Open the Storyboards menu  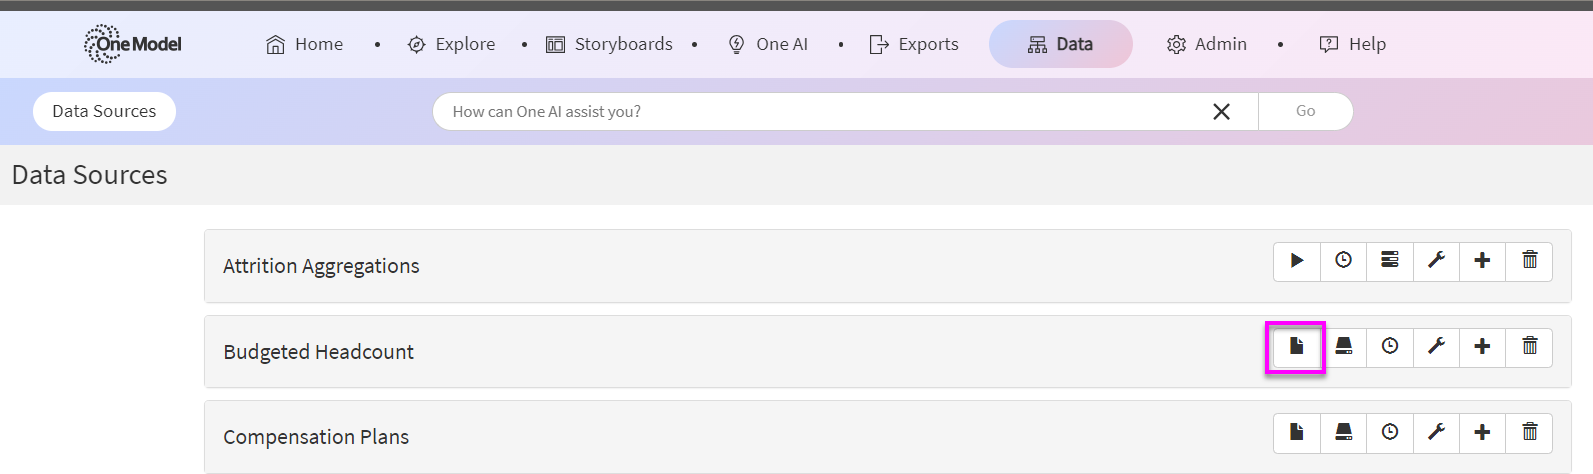pyautogui.click(x=609, y=44)
